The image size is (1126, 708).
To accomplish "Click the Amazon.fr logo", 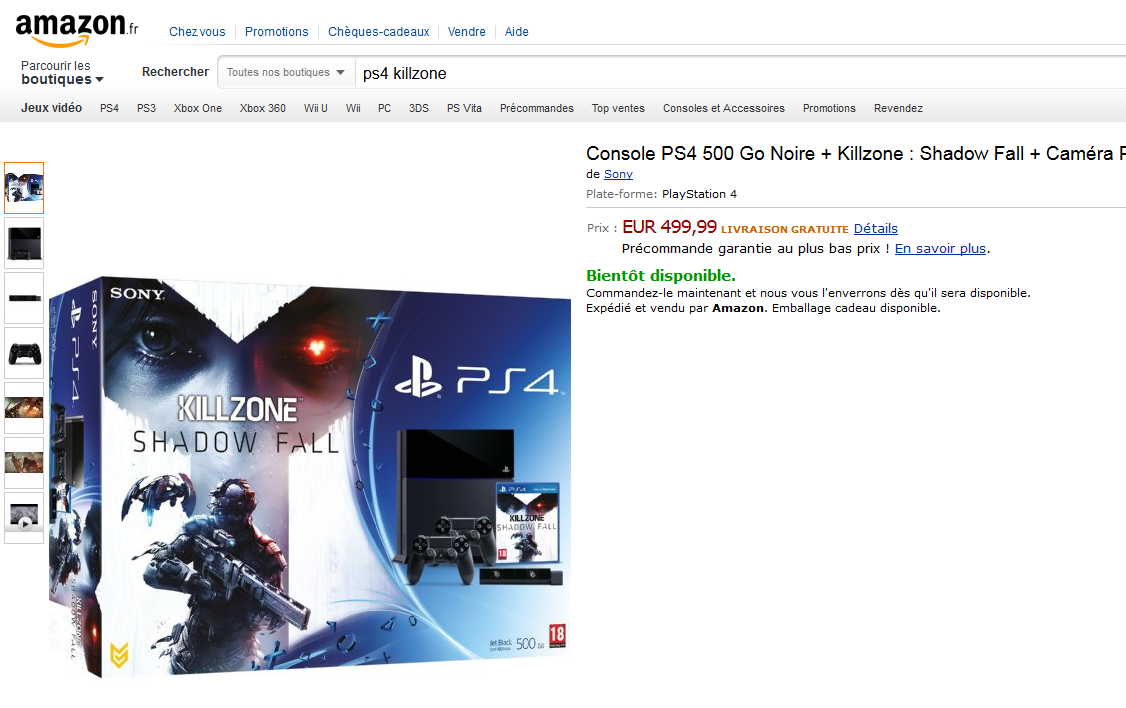I will coord(77,29).
